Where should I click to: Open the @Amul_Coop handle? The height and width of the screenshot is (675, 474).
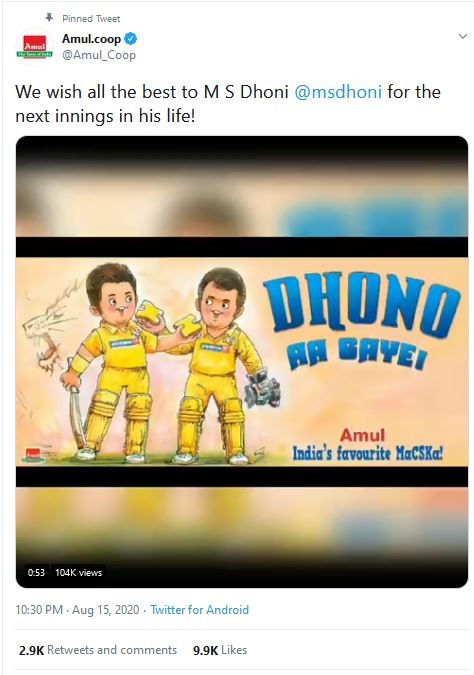99,55
